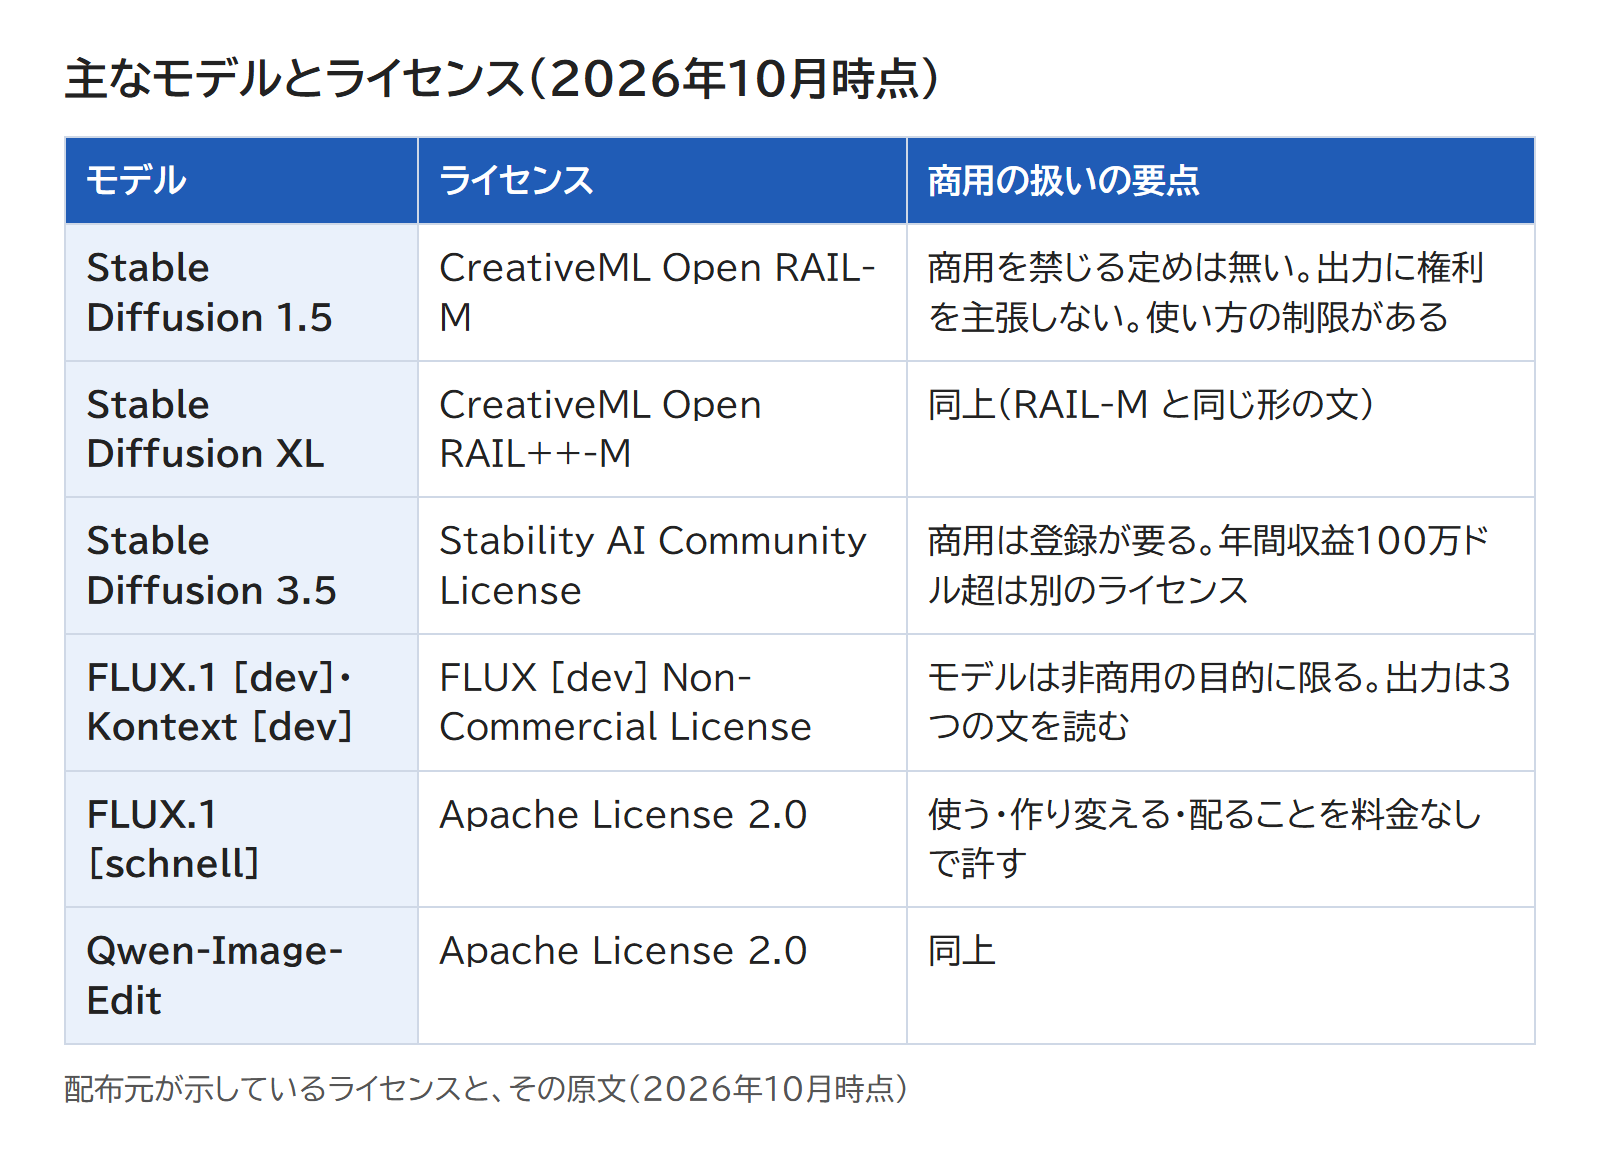
Task: Click the cell 同上(RAIL-M と同じ形の文)
Action: (1220, 429)
